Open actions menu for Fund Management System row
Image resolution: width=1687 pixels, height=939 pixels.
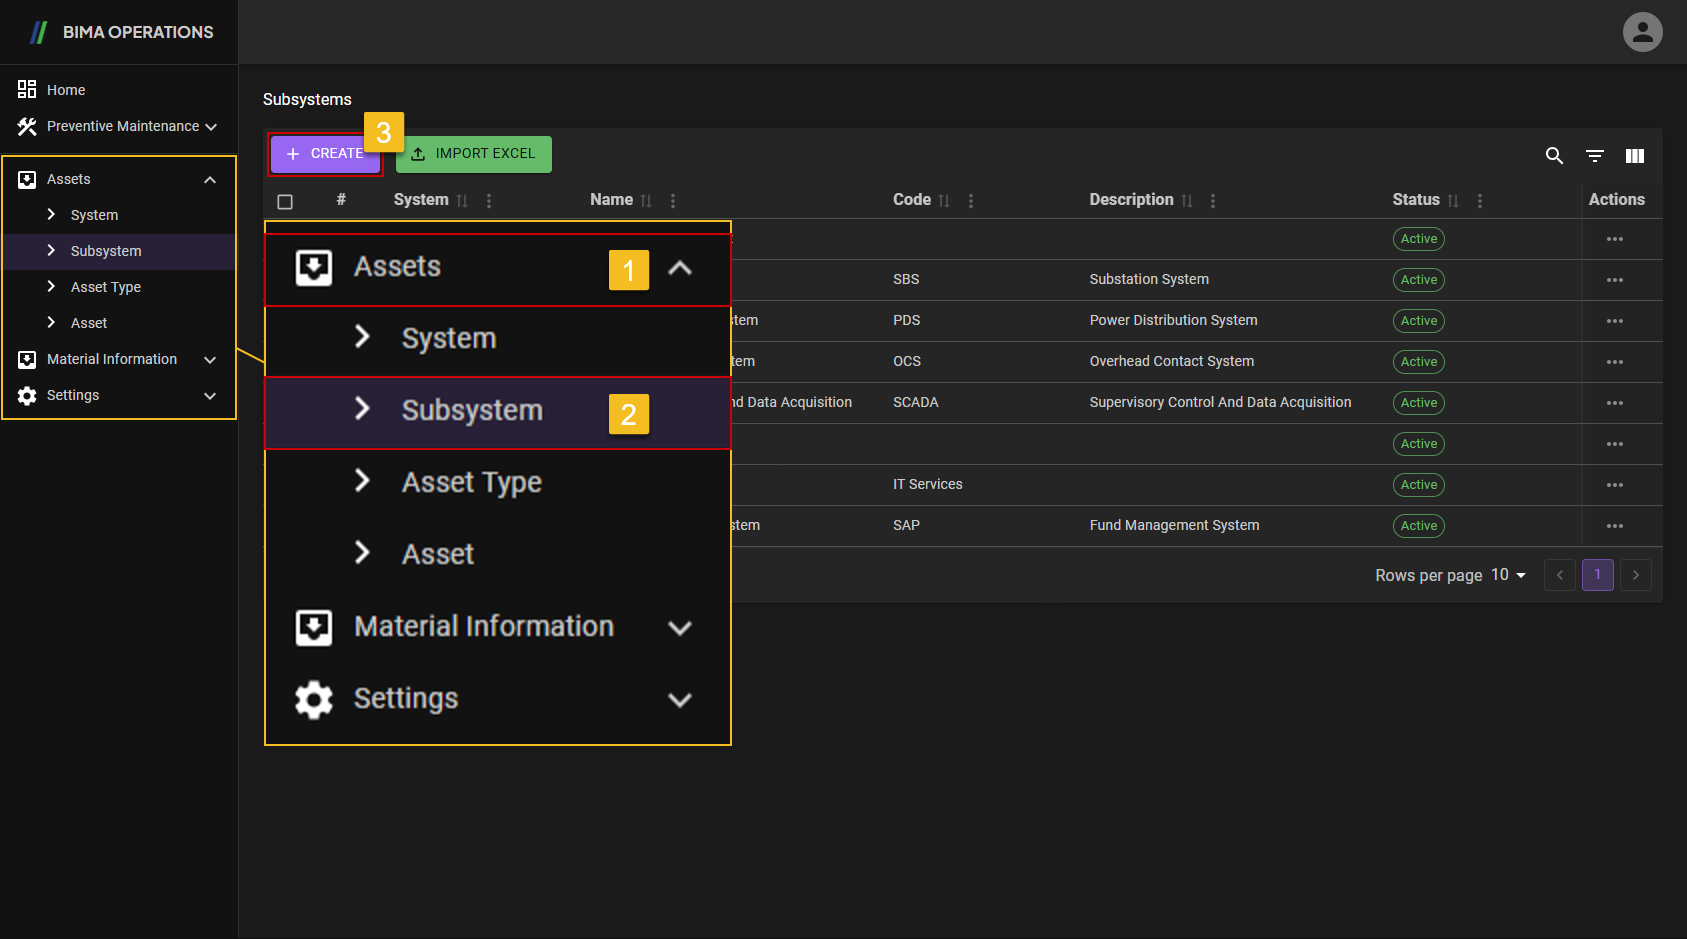[x=1614, y=526]
